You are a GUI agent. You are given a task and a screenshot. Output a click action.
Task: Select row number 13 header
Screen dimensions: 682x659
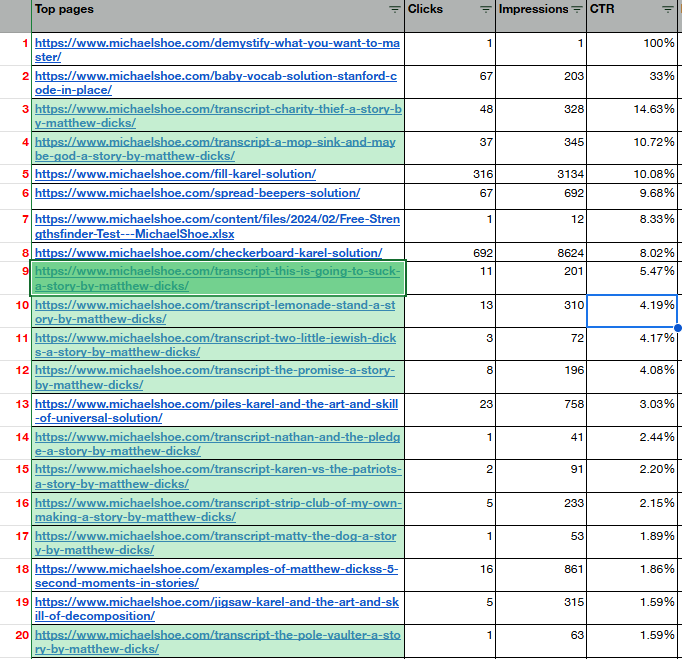click(22, 404)
